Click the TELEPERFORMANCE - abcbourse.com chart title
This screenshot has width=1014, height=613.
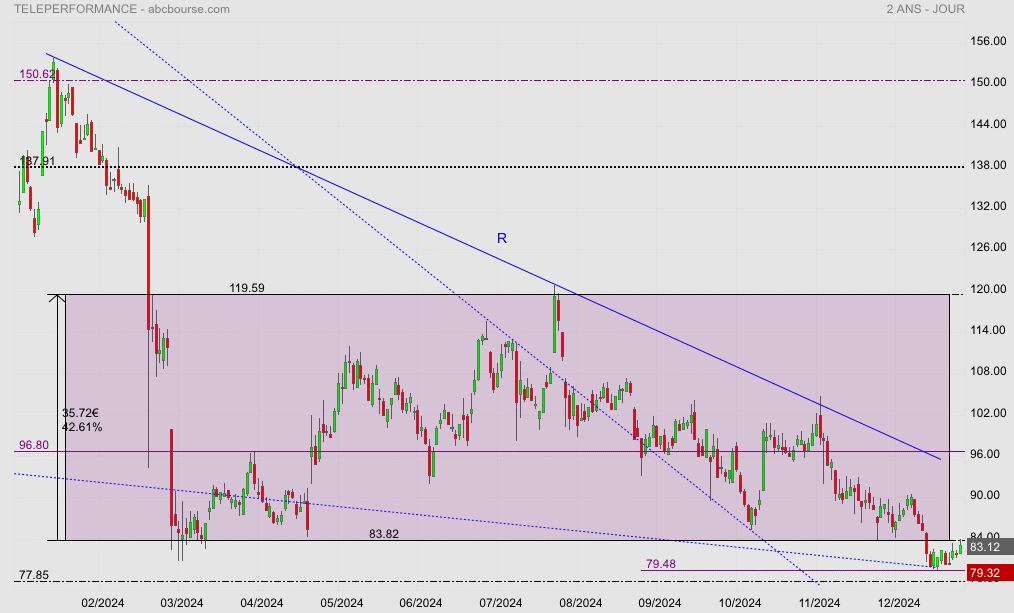pyautogui.click(x=122, y=9)
